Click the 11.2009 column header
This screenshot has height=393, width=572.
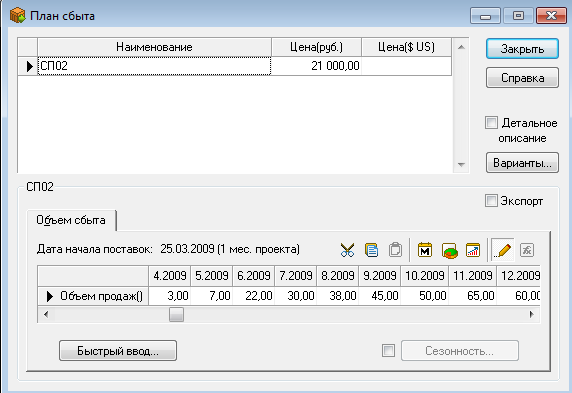pos(472,276)
